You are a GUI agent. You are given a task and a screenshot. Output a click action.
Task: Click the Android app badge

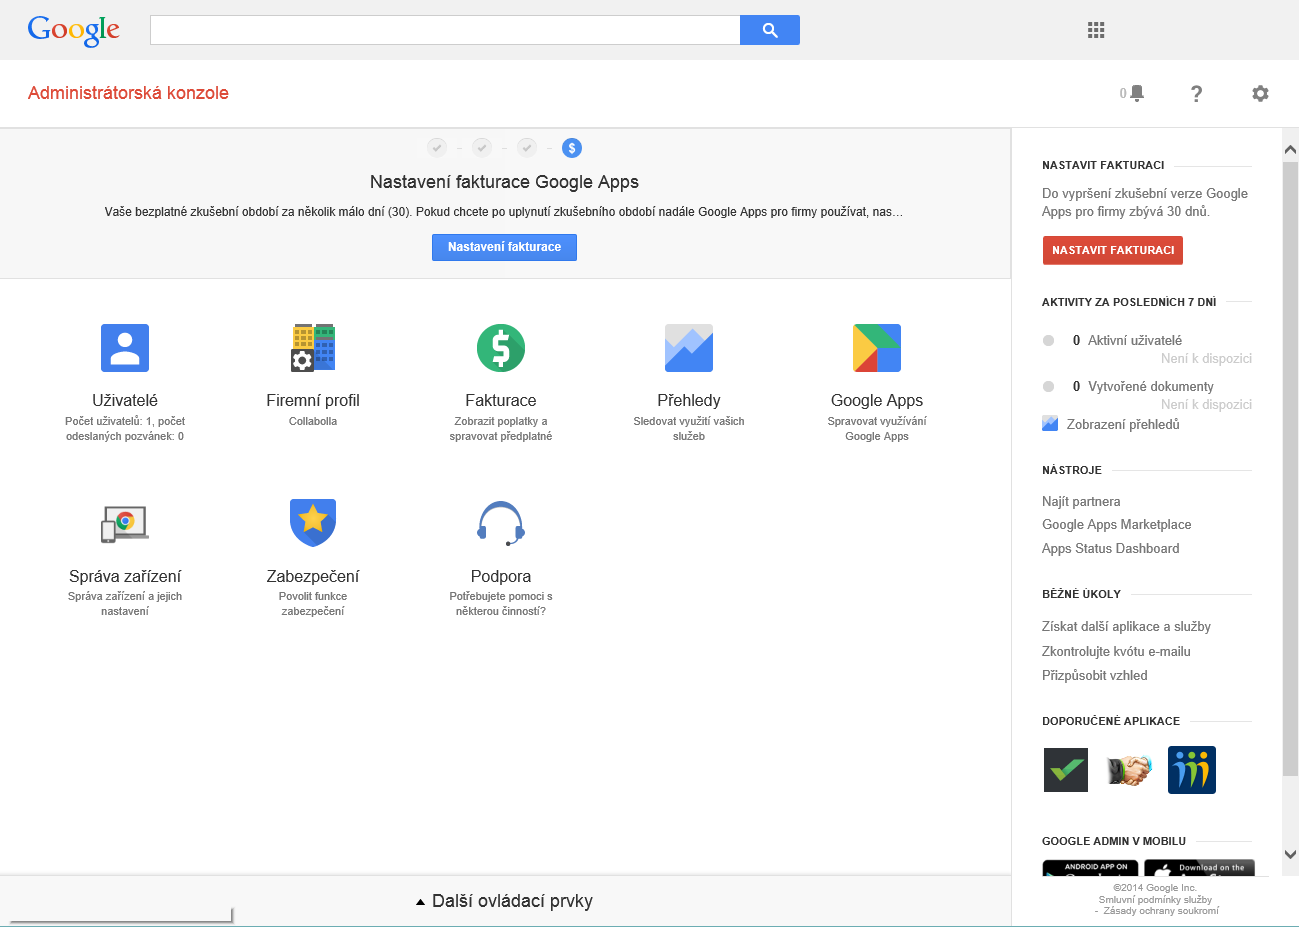pyautogui.click(x=1090, y=868)
